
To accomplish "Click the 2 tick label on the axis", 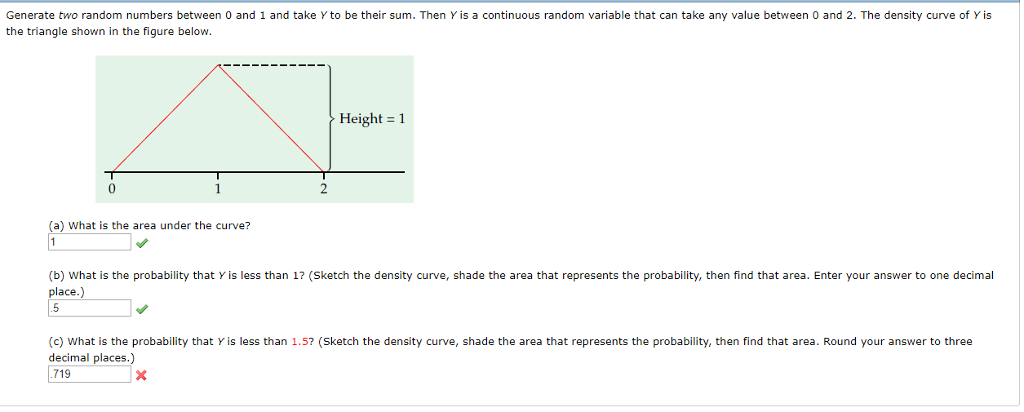I will click(x=323, y=189).
